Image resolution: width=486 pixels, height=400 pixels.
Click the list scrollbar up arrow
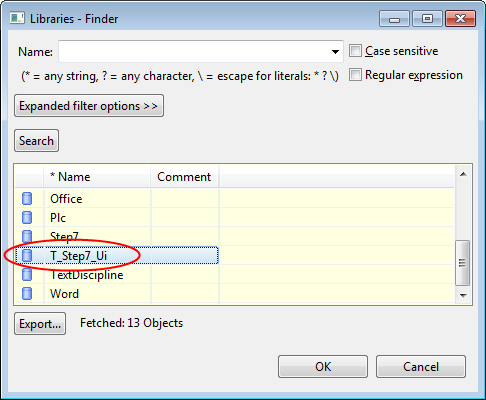click(463, 174)
